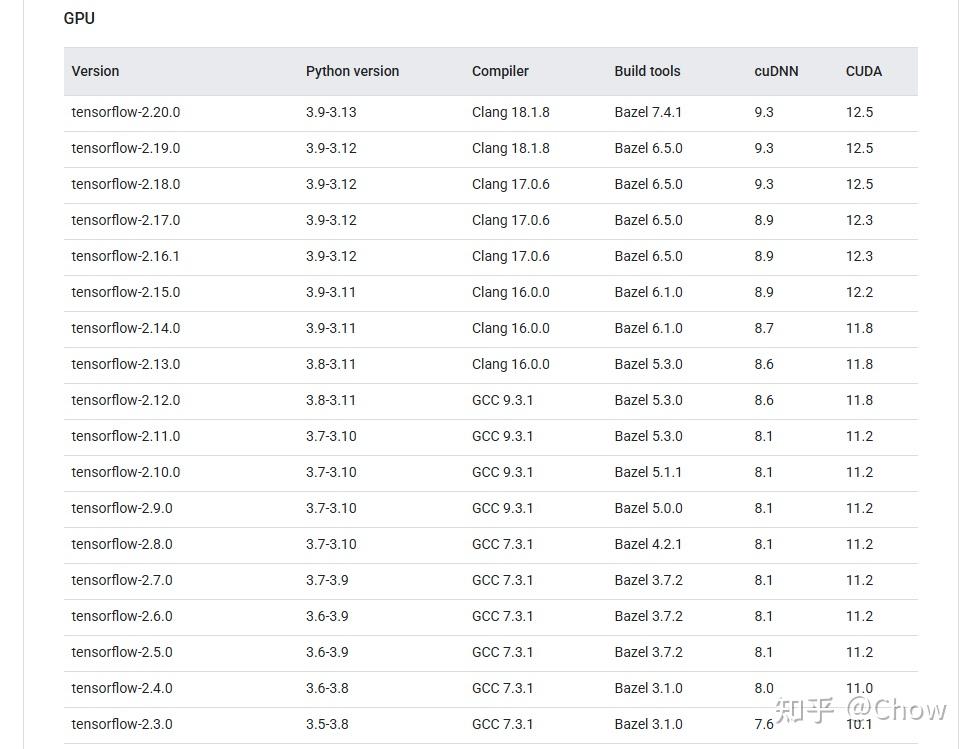
Task: Click the Bazel 7.4.1 build tools cell
Action: (648, 112)
